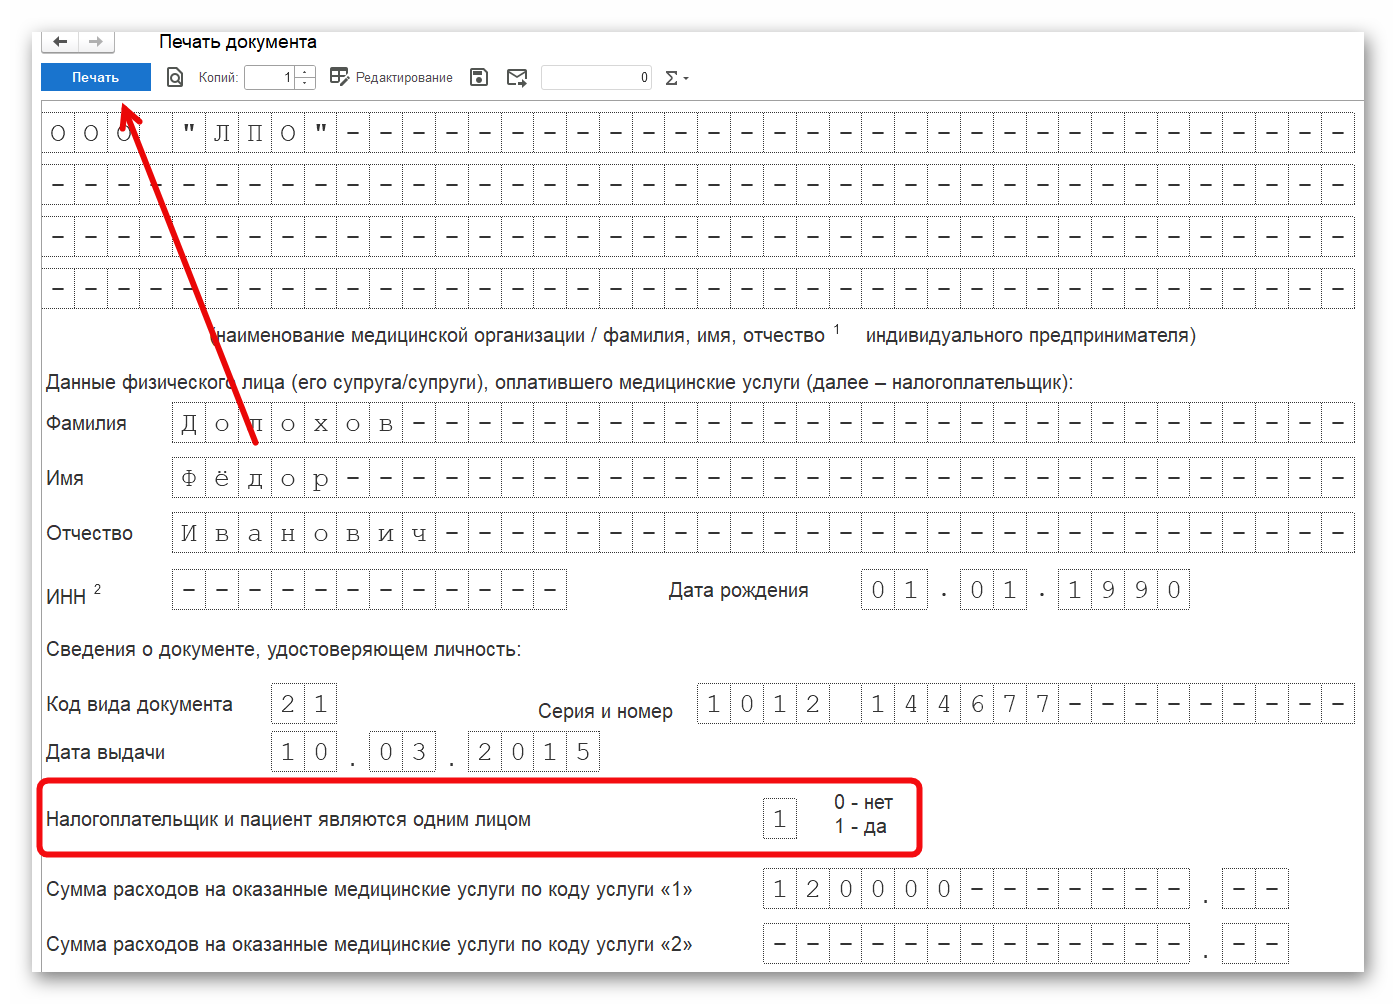Toggle Редактирование edit mode

coord(391,77)
